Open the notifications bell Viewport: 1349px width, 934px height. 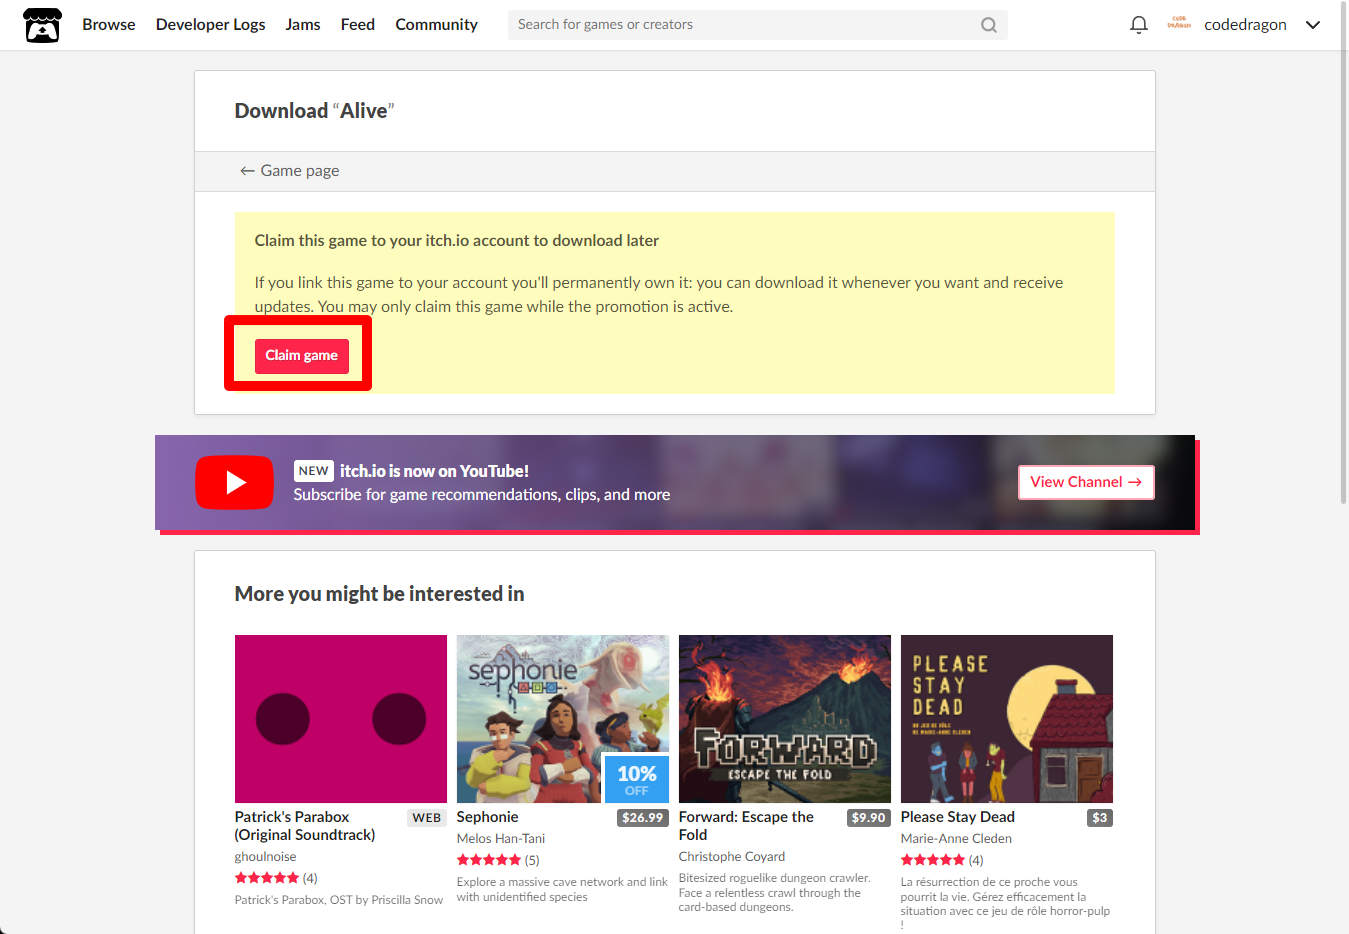pyautogui.click(x=1138, y=25)
